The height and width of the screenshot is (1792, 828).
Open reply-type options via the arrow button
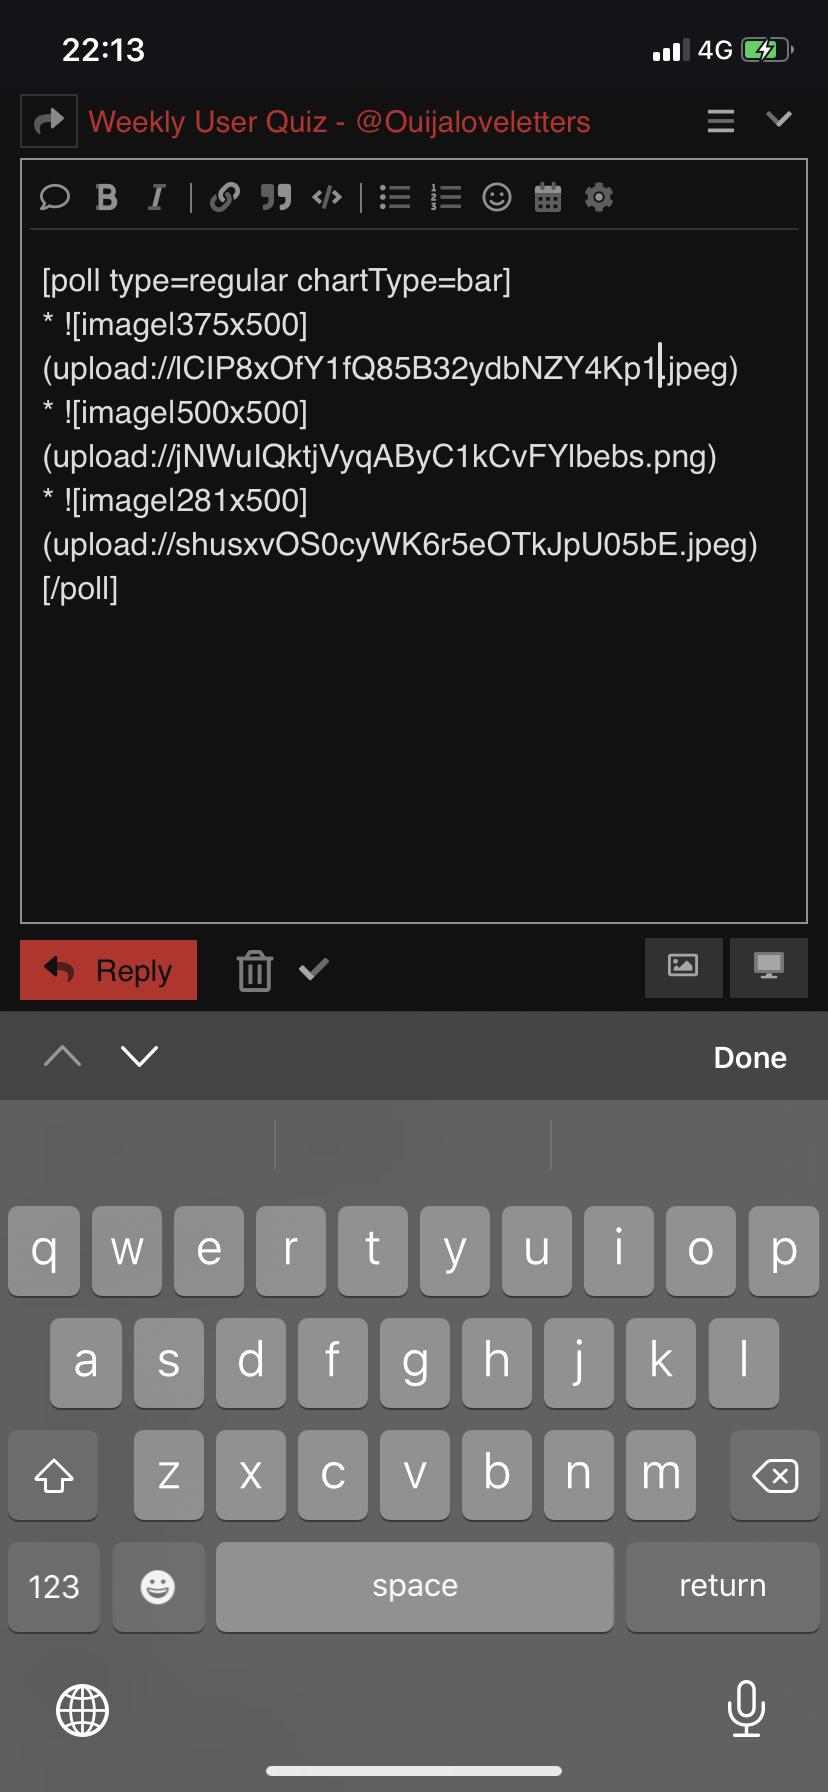point(49,121)
